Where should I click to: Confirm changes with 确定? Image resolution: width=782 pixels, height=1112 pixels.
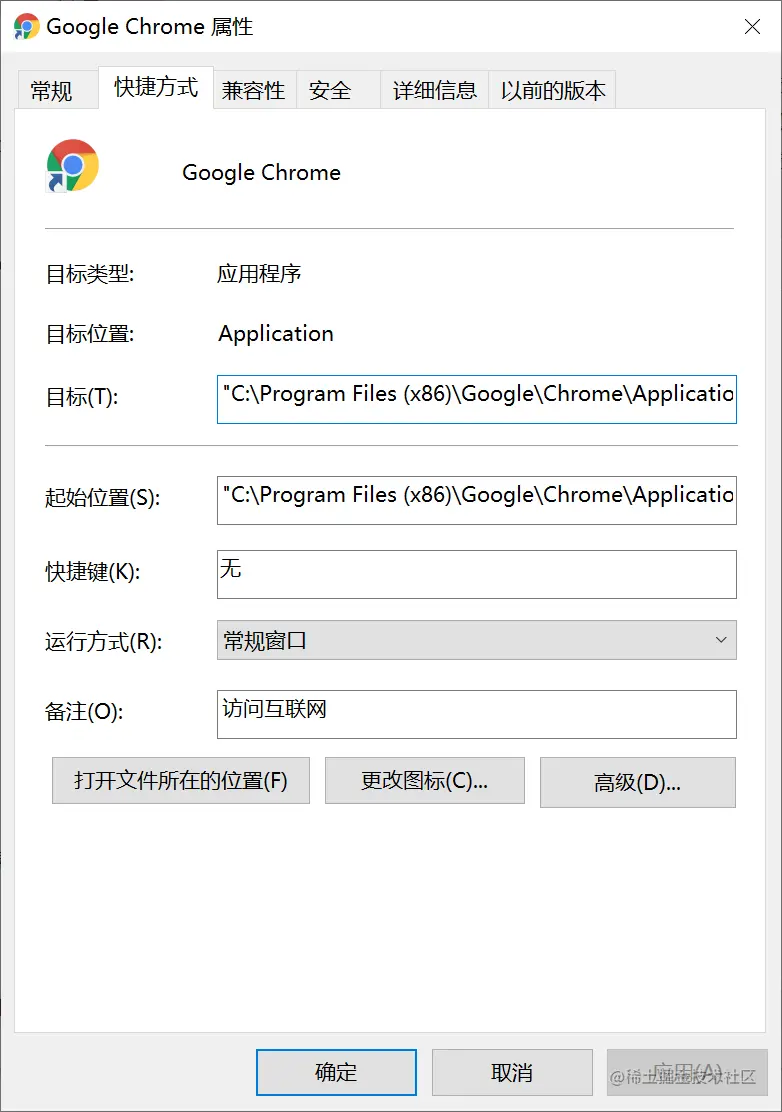pyautogui.click(x=336, y=1072)
